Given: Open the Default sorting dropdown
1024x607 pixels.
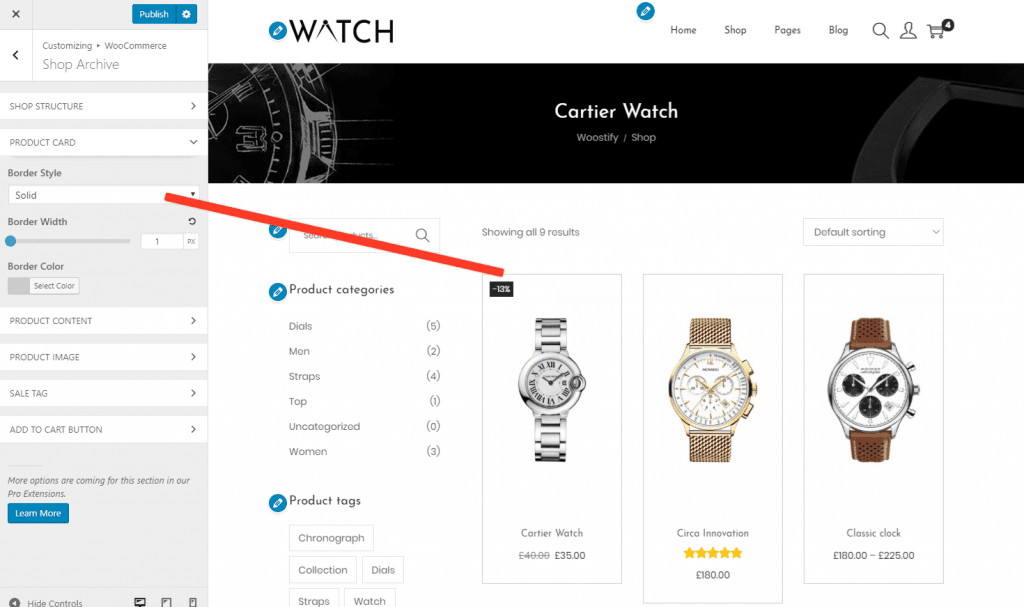Looking at the screenshot, I should pos(873,232).
